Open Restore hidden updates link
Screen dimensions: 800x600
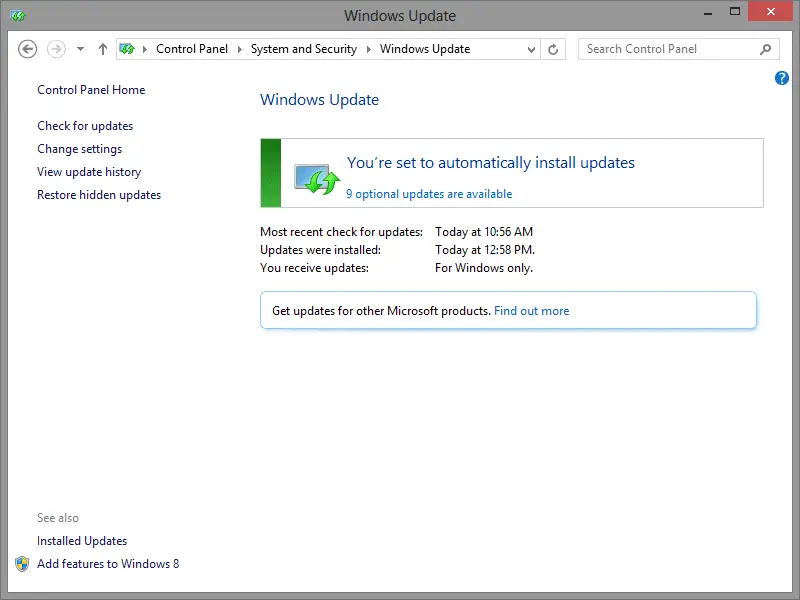click(99, 195)
